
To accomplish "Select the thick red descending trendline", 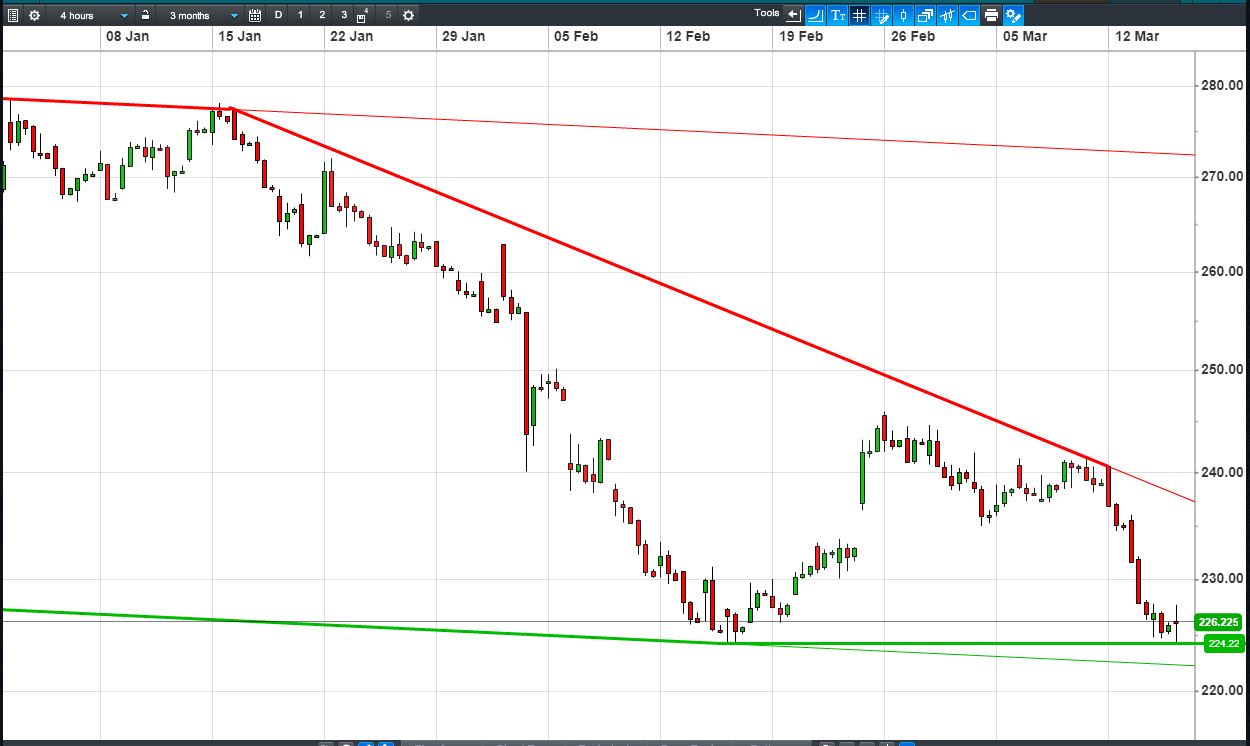I will [670, 287].
